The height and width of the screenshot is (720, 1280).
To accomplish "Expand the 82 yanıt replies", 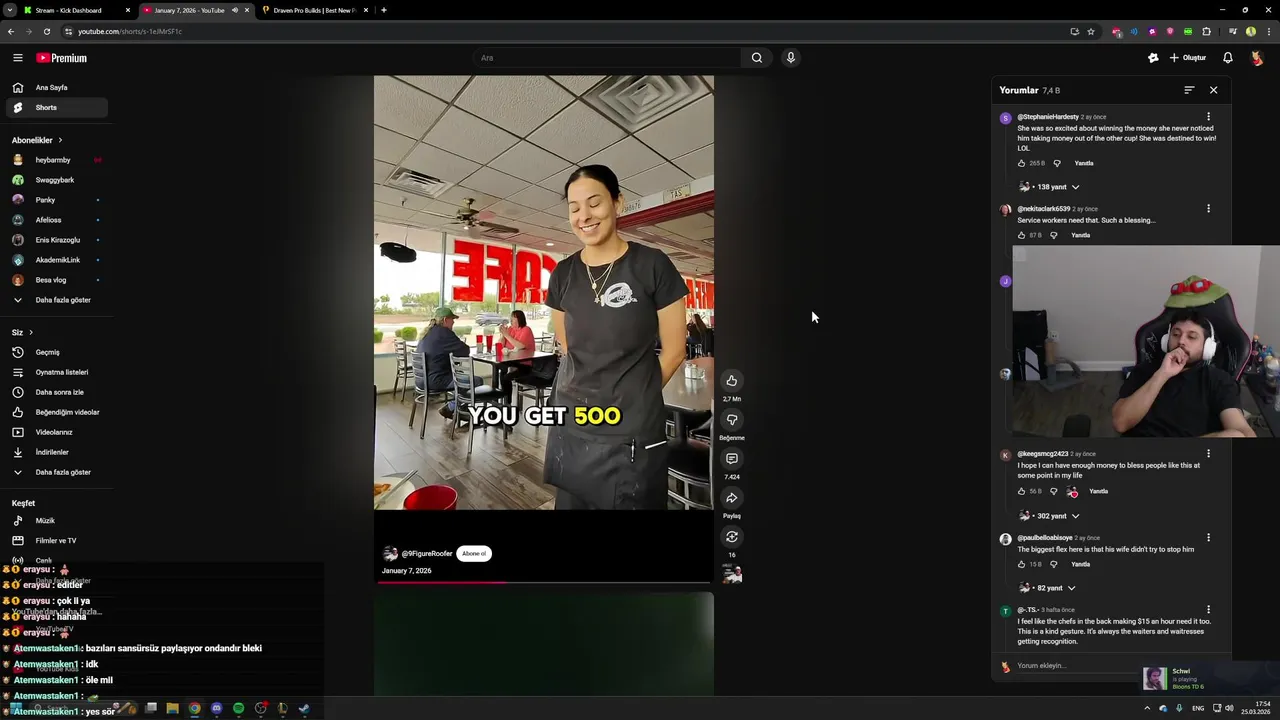I will click(x=1048, y=588).
